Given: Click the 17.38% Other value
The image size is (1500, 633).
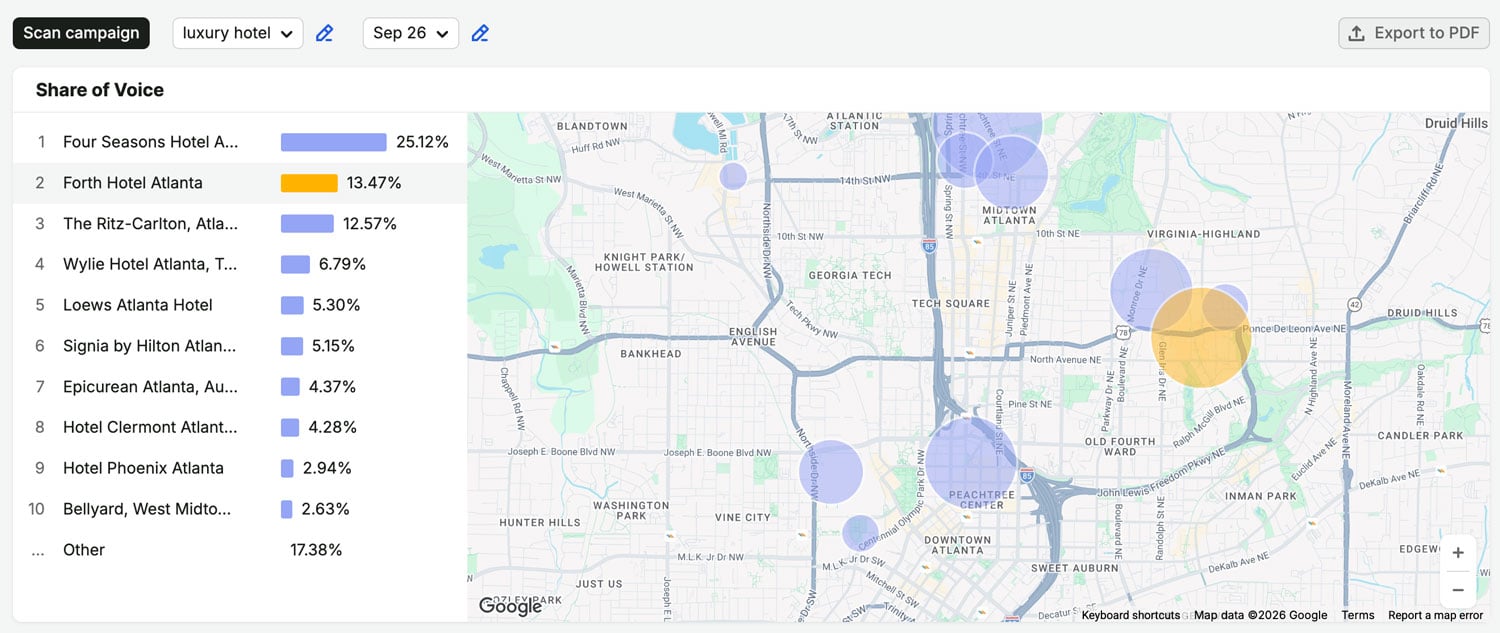Looking at the screenshot, I should pyautogui.click(x=316, y=550).
